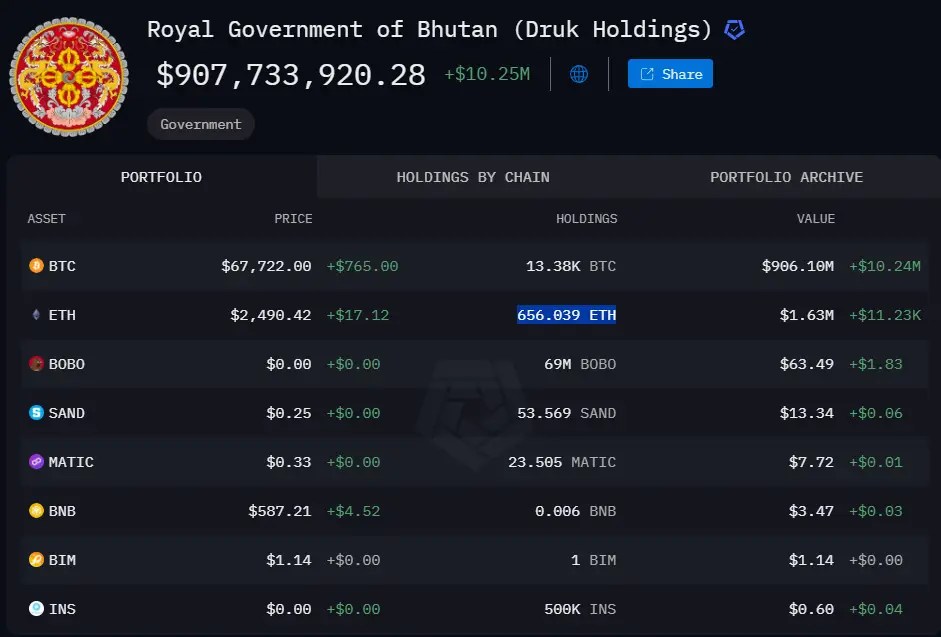Viewport: 941px width, 637px height.
Task: Select the Government label tag
Action: (200, 124)
